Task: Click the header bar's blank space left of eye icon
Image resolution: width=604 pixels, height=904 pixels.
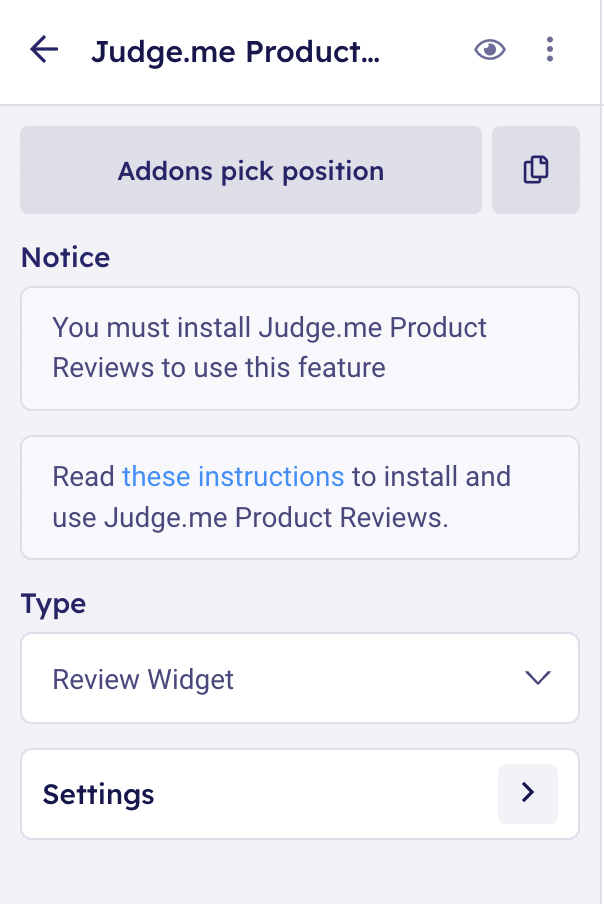Action: coord(425,50)
